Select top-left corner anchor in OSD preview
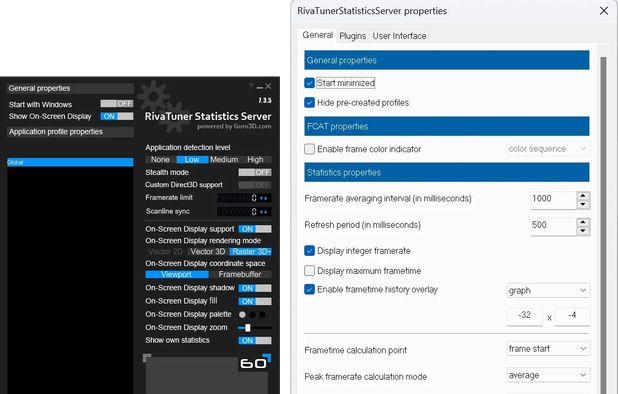618x394 pixels. (147, 358)
